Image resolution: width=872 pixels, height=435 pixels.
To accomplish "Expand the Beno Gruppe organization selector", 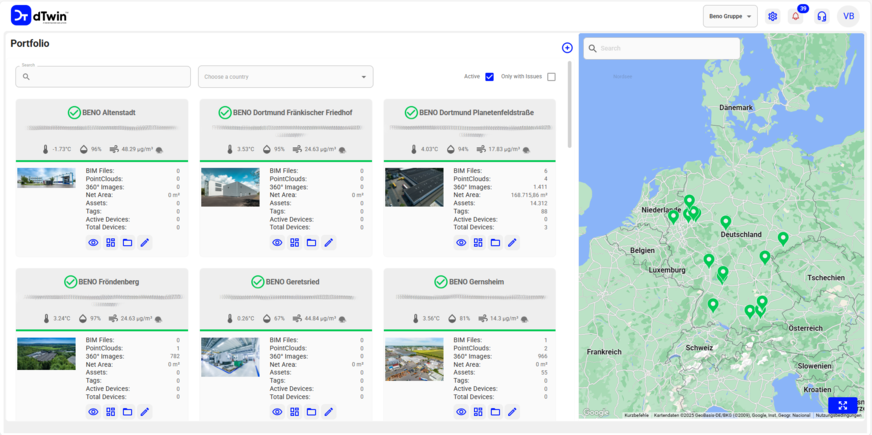I will pyautogui.click(x=730, y=16).
